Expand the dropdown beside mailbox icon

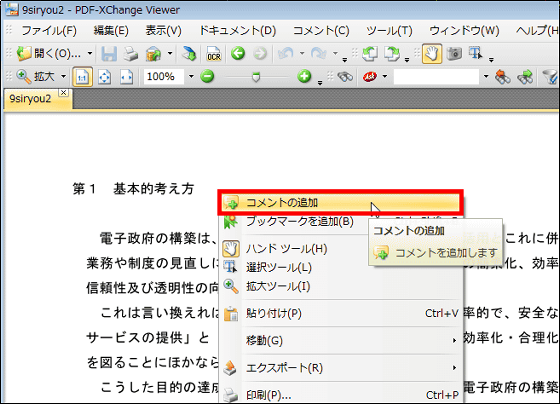click(170, 54)
